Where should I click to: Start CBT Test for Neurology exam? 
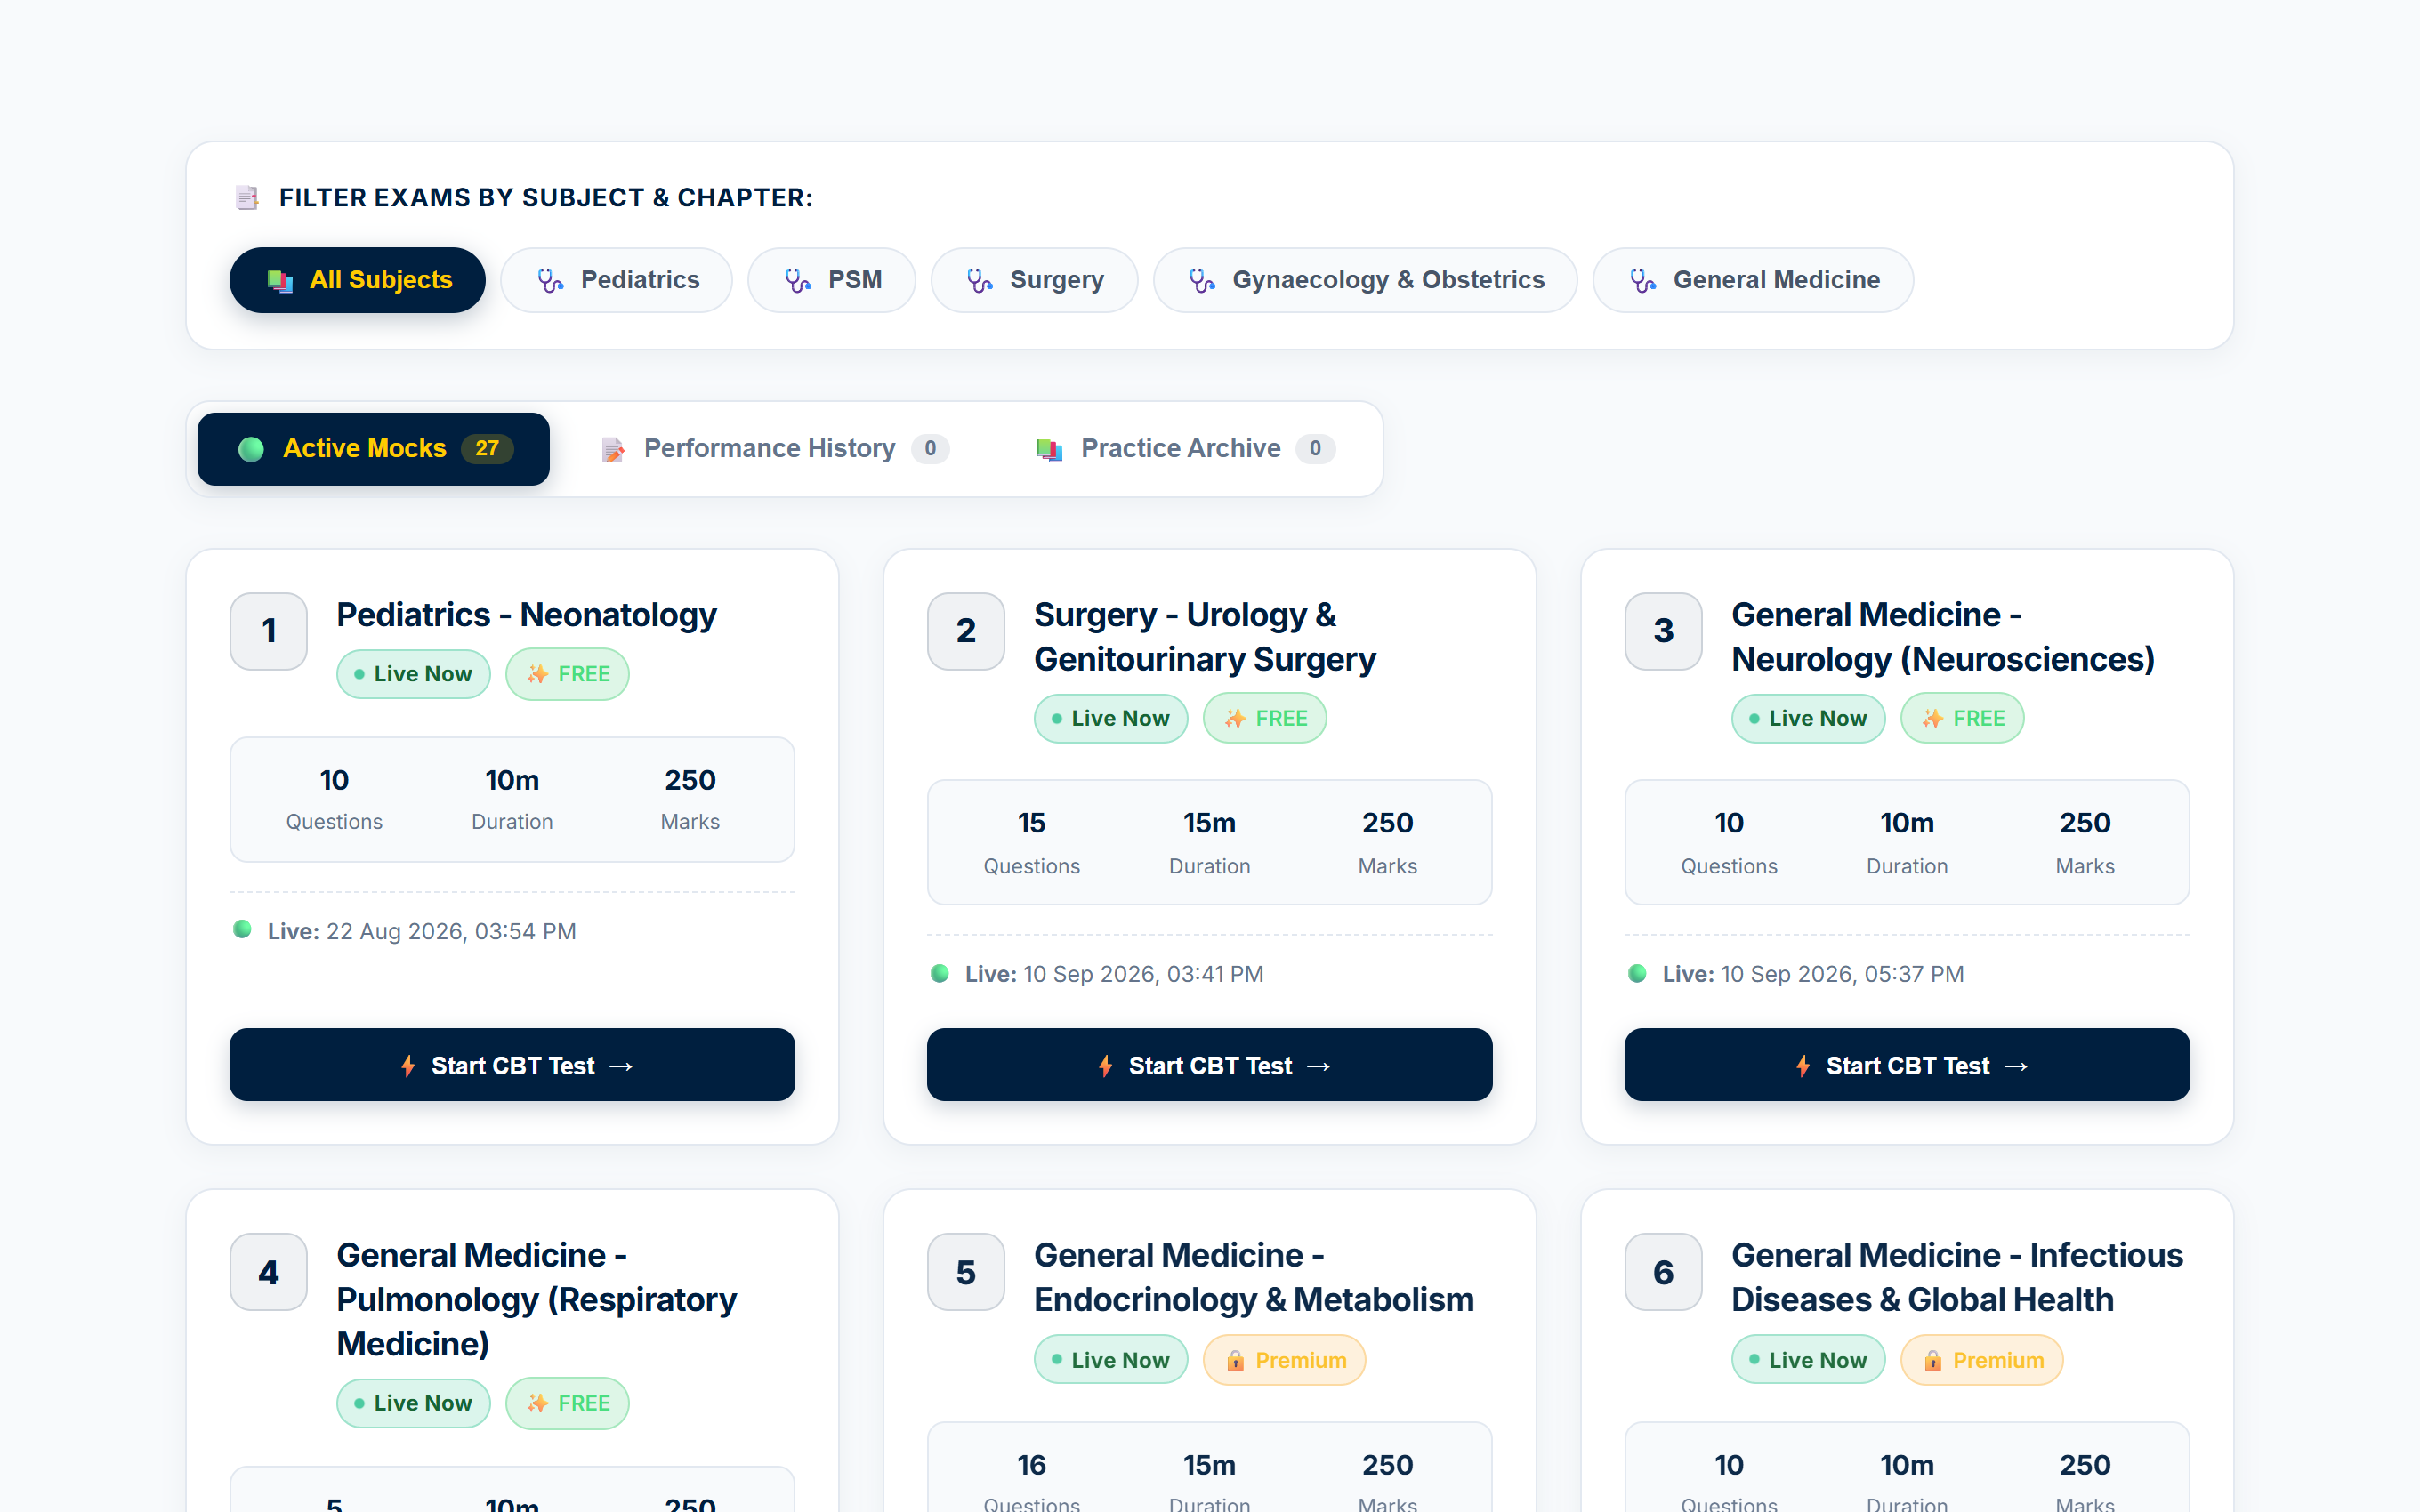[1907, 1065]
